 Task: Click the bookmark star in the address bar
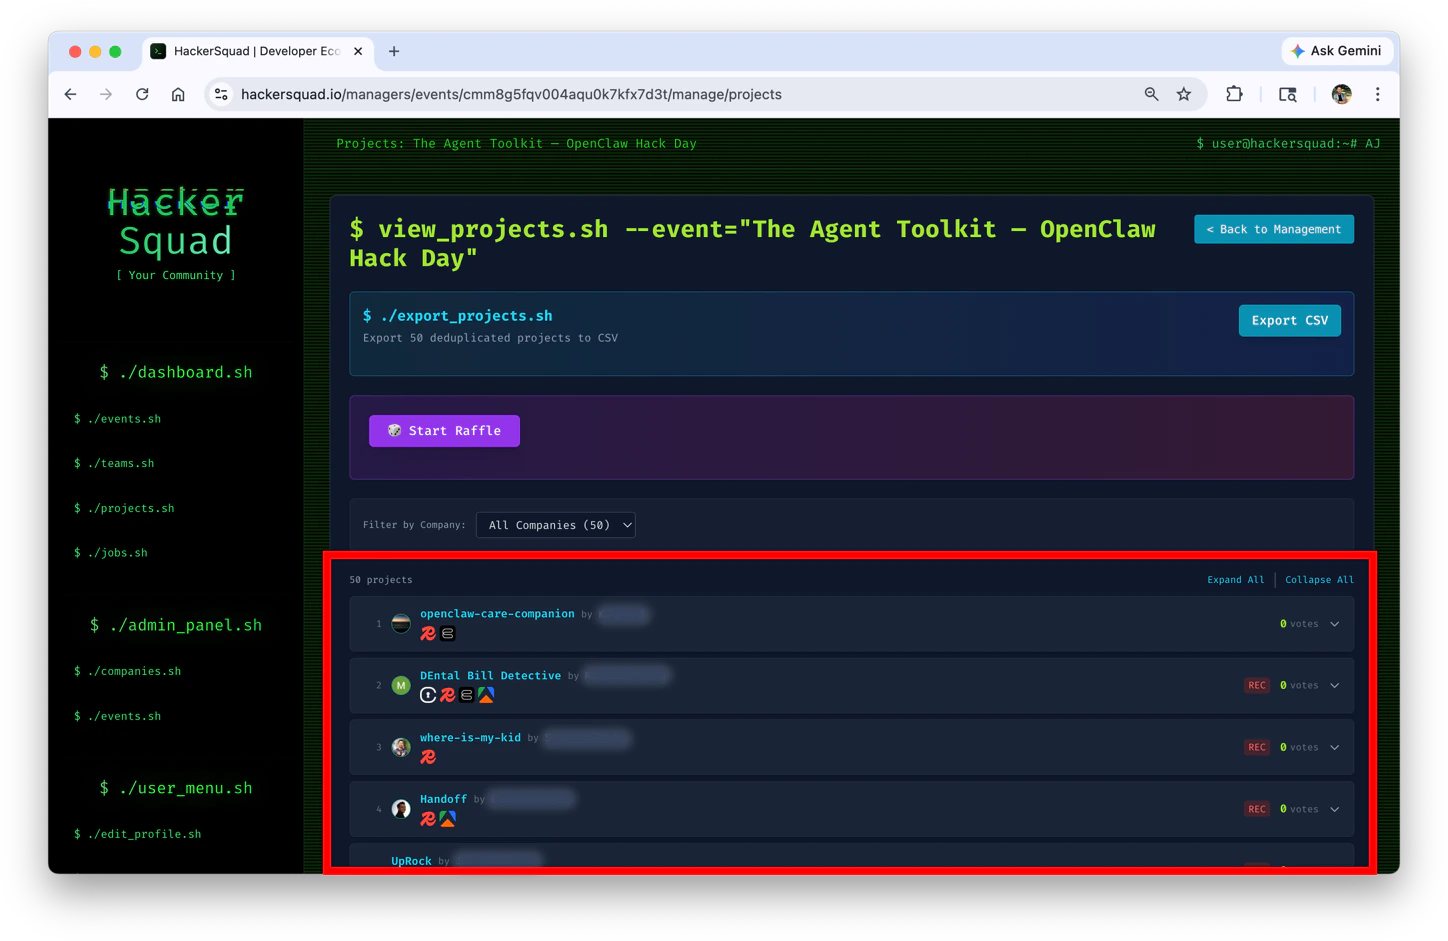point(1184,94)
